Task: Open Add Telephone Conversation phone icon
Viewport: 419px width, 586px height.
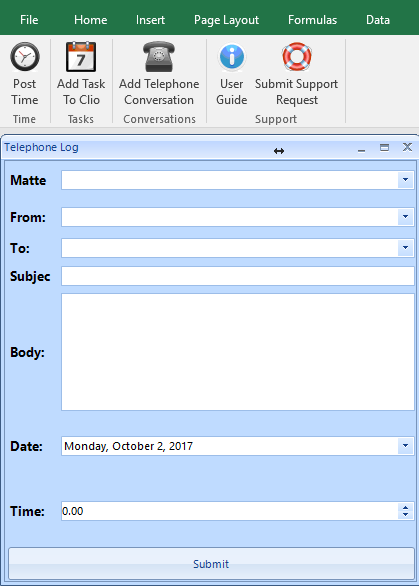Action: [x=159, y=57]
